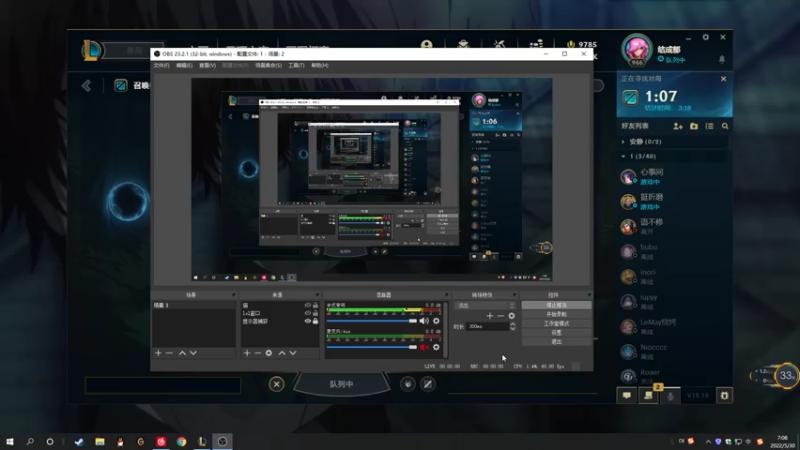Collapse the 1 (3/40) friend group

673,156
